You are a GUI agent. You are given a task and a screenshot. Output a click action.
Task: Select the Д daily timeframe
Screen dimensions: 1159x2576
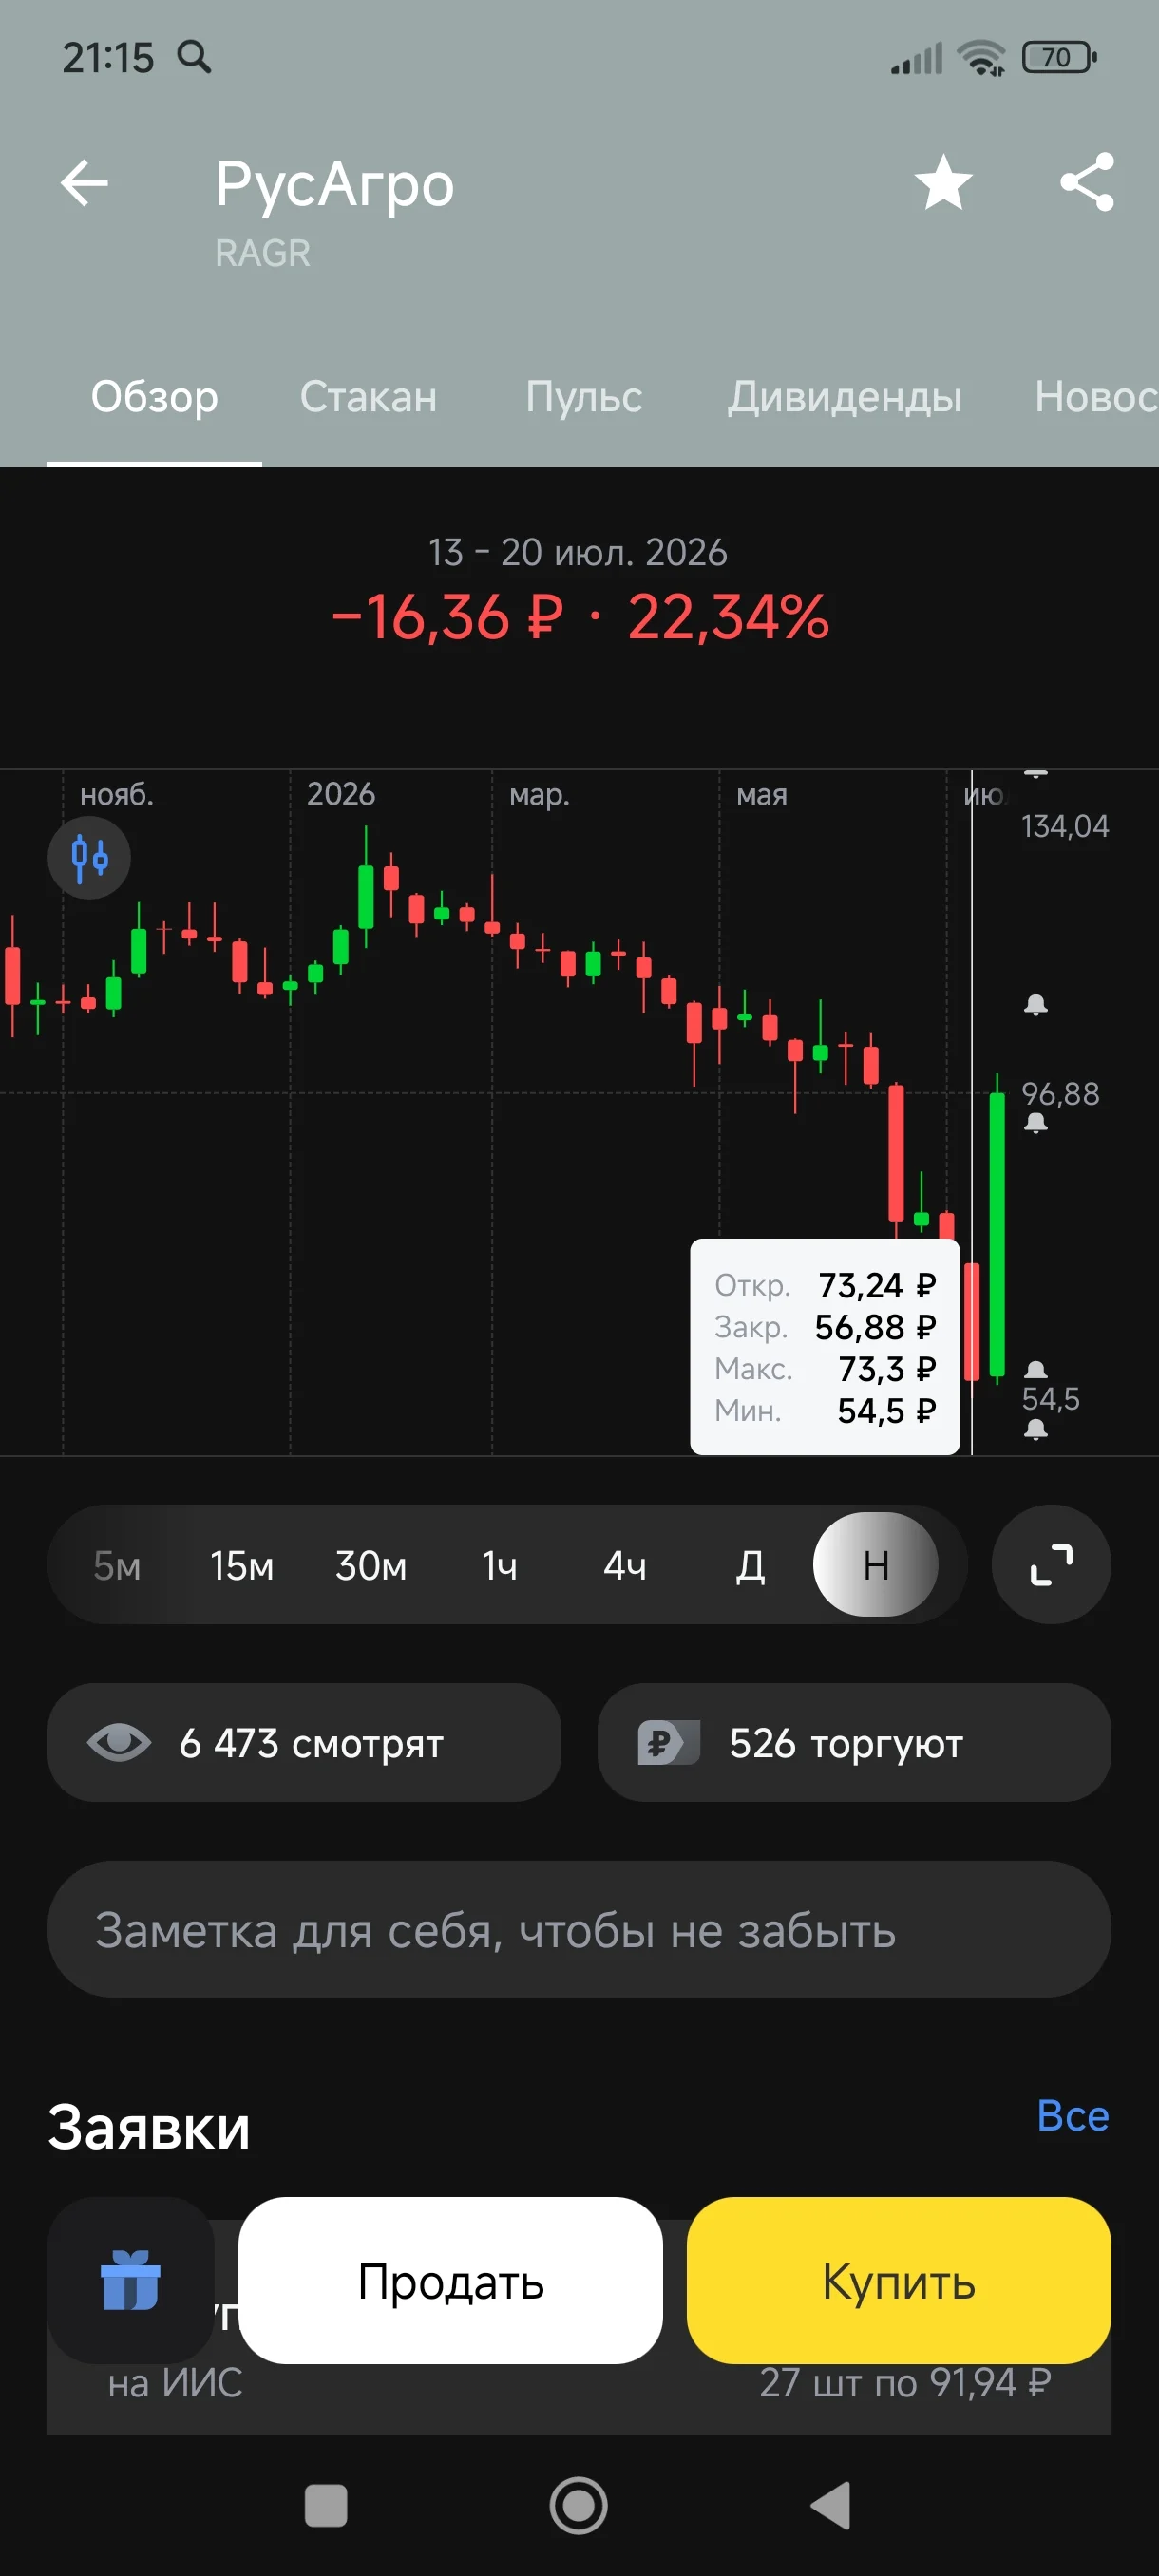click(750, 1565)
